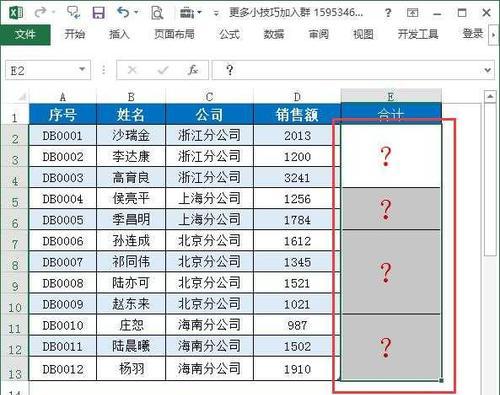The height and width of the screenshot is (395, 500).
Task: Click the quick print briefcase icon
Action: [187, 13]
